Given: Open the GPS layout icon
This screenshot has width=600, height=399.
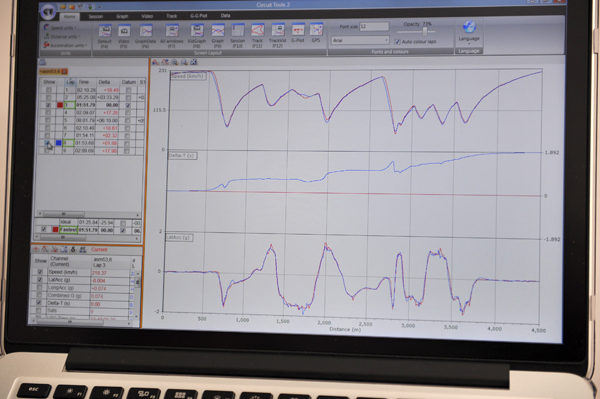Looking at the screenshot, I should pyautogui.click(x=316, y=30).
